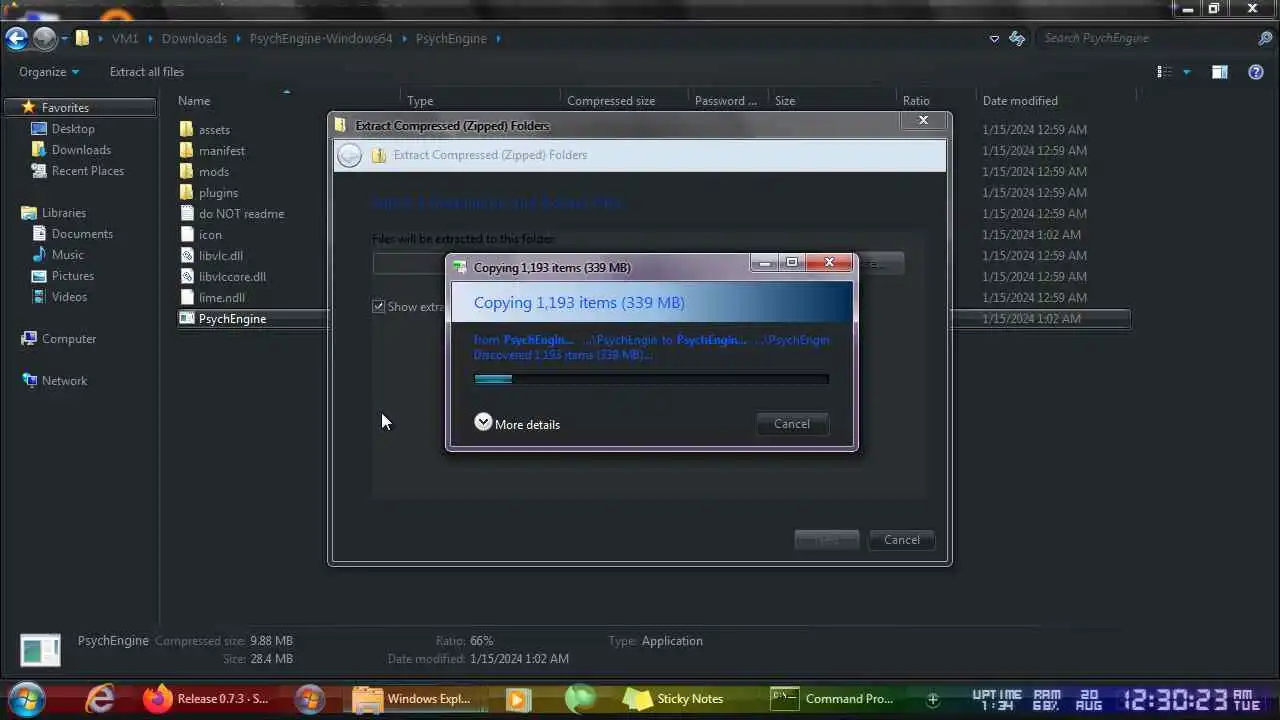The width and height of the screenshot is (1280, 720).
Task: Select the mods folder icon
Action: [x=187, y=171]
